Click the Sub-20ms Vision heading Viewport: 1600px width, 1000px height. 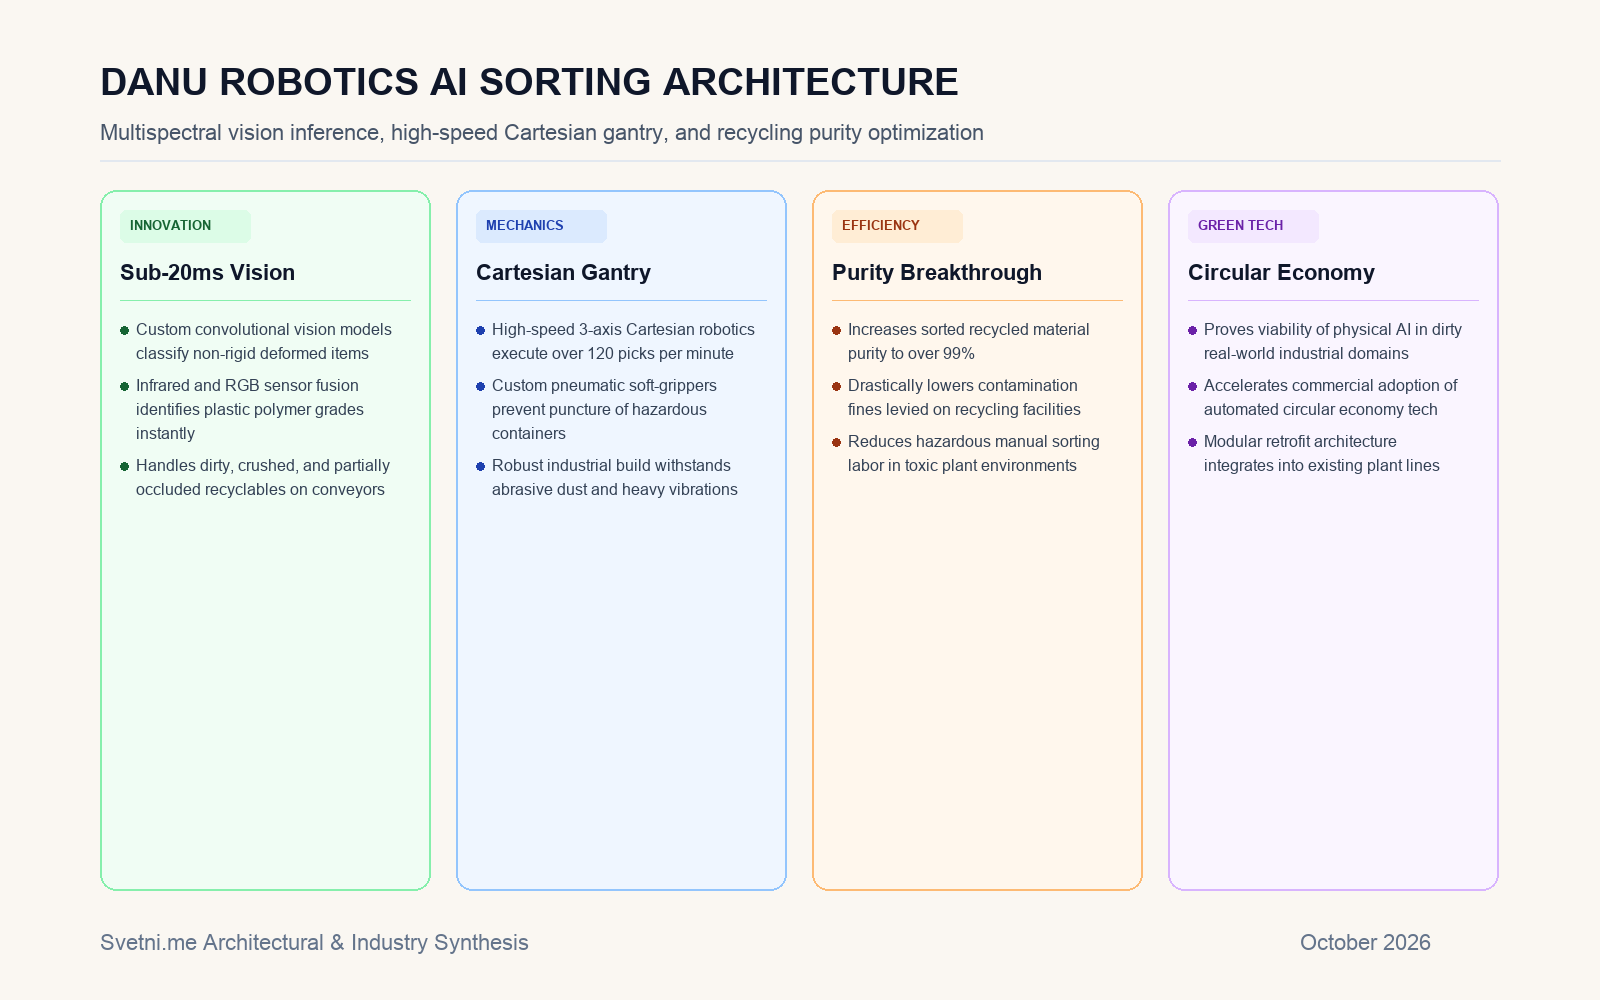207,273
